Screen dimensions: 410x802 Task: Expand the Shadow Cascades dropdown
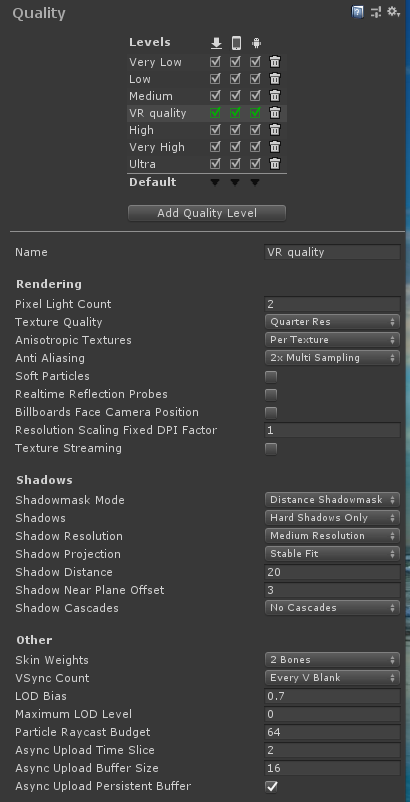pos(332,608)
